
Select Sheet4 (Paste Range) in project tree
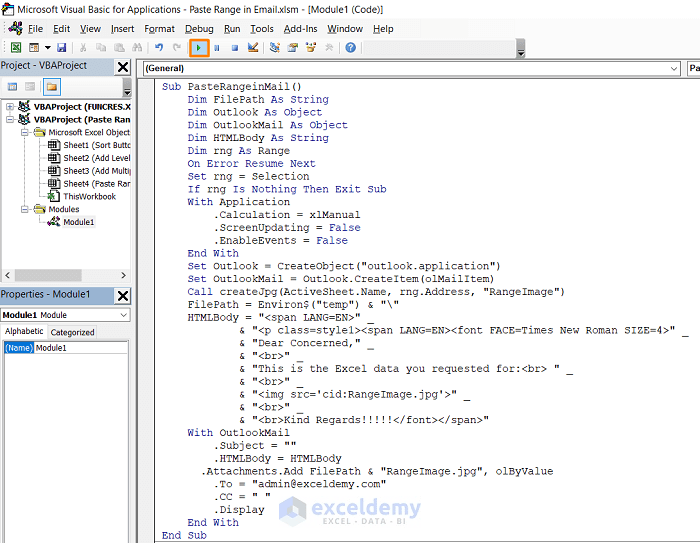coord(97,184)
